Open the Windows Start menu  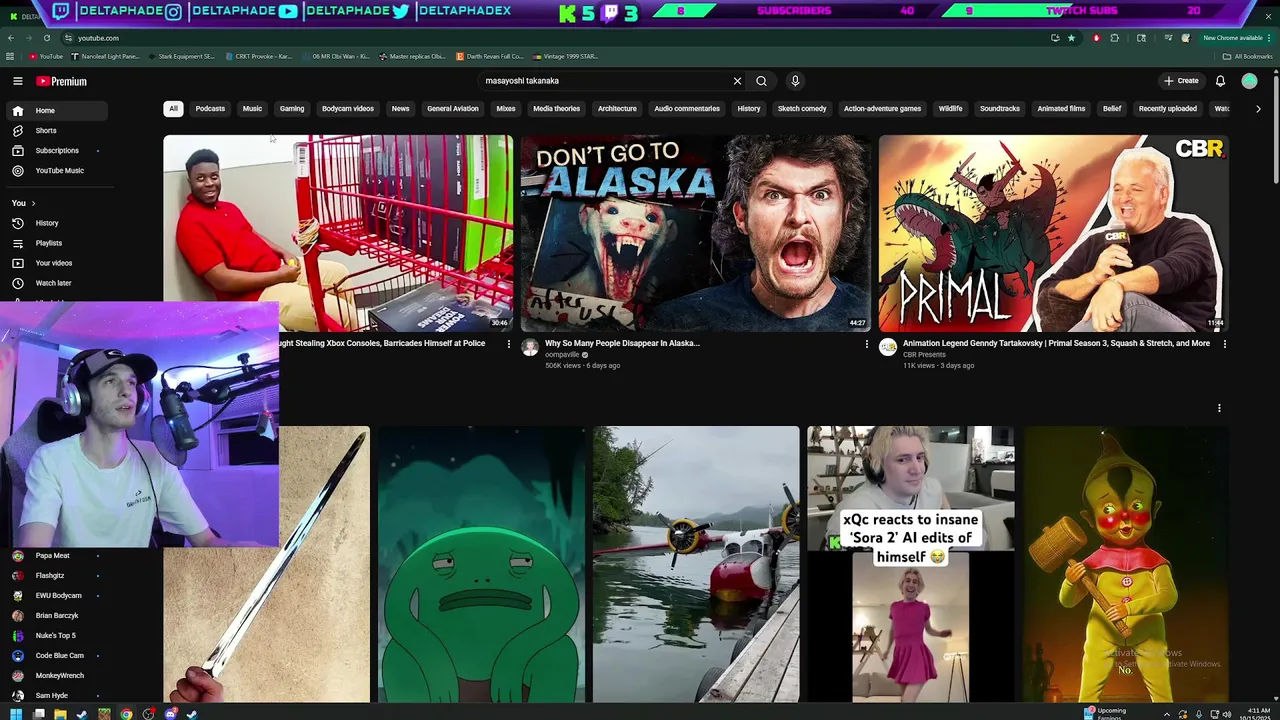coord(16,714)
